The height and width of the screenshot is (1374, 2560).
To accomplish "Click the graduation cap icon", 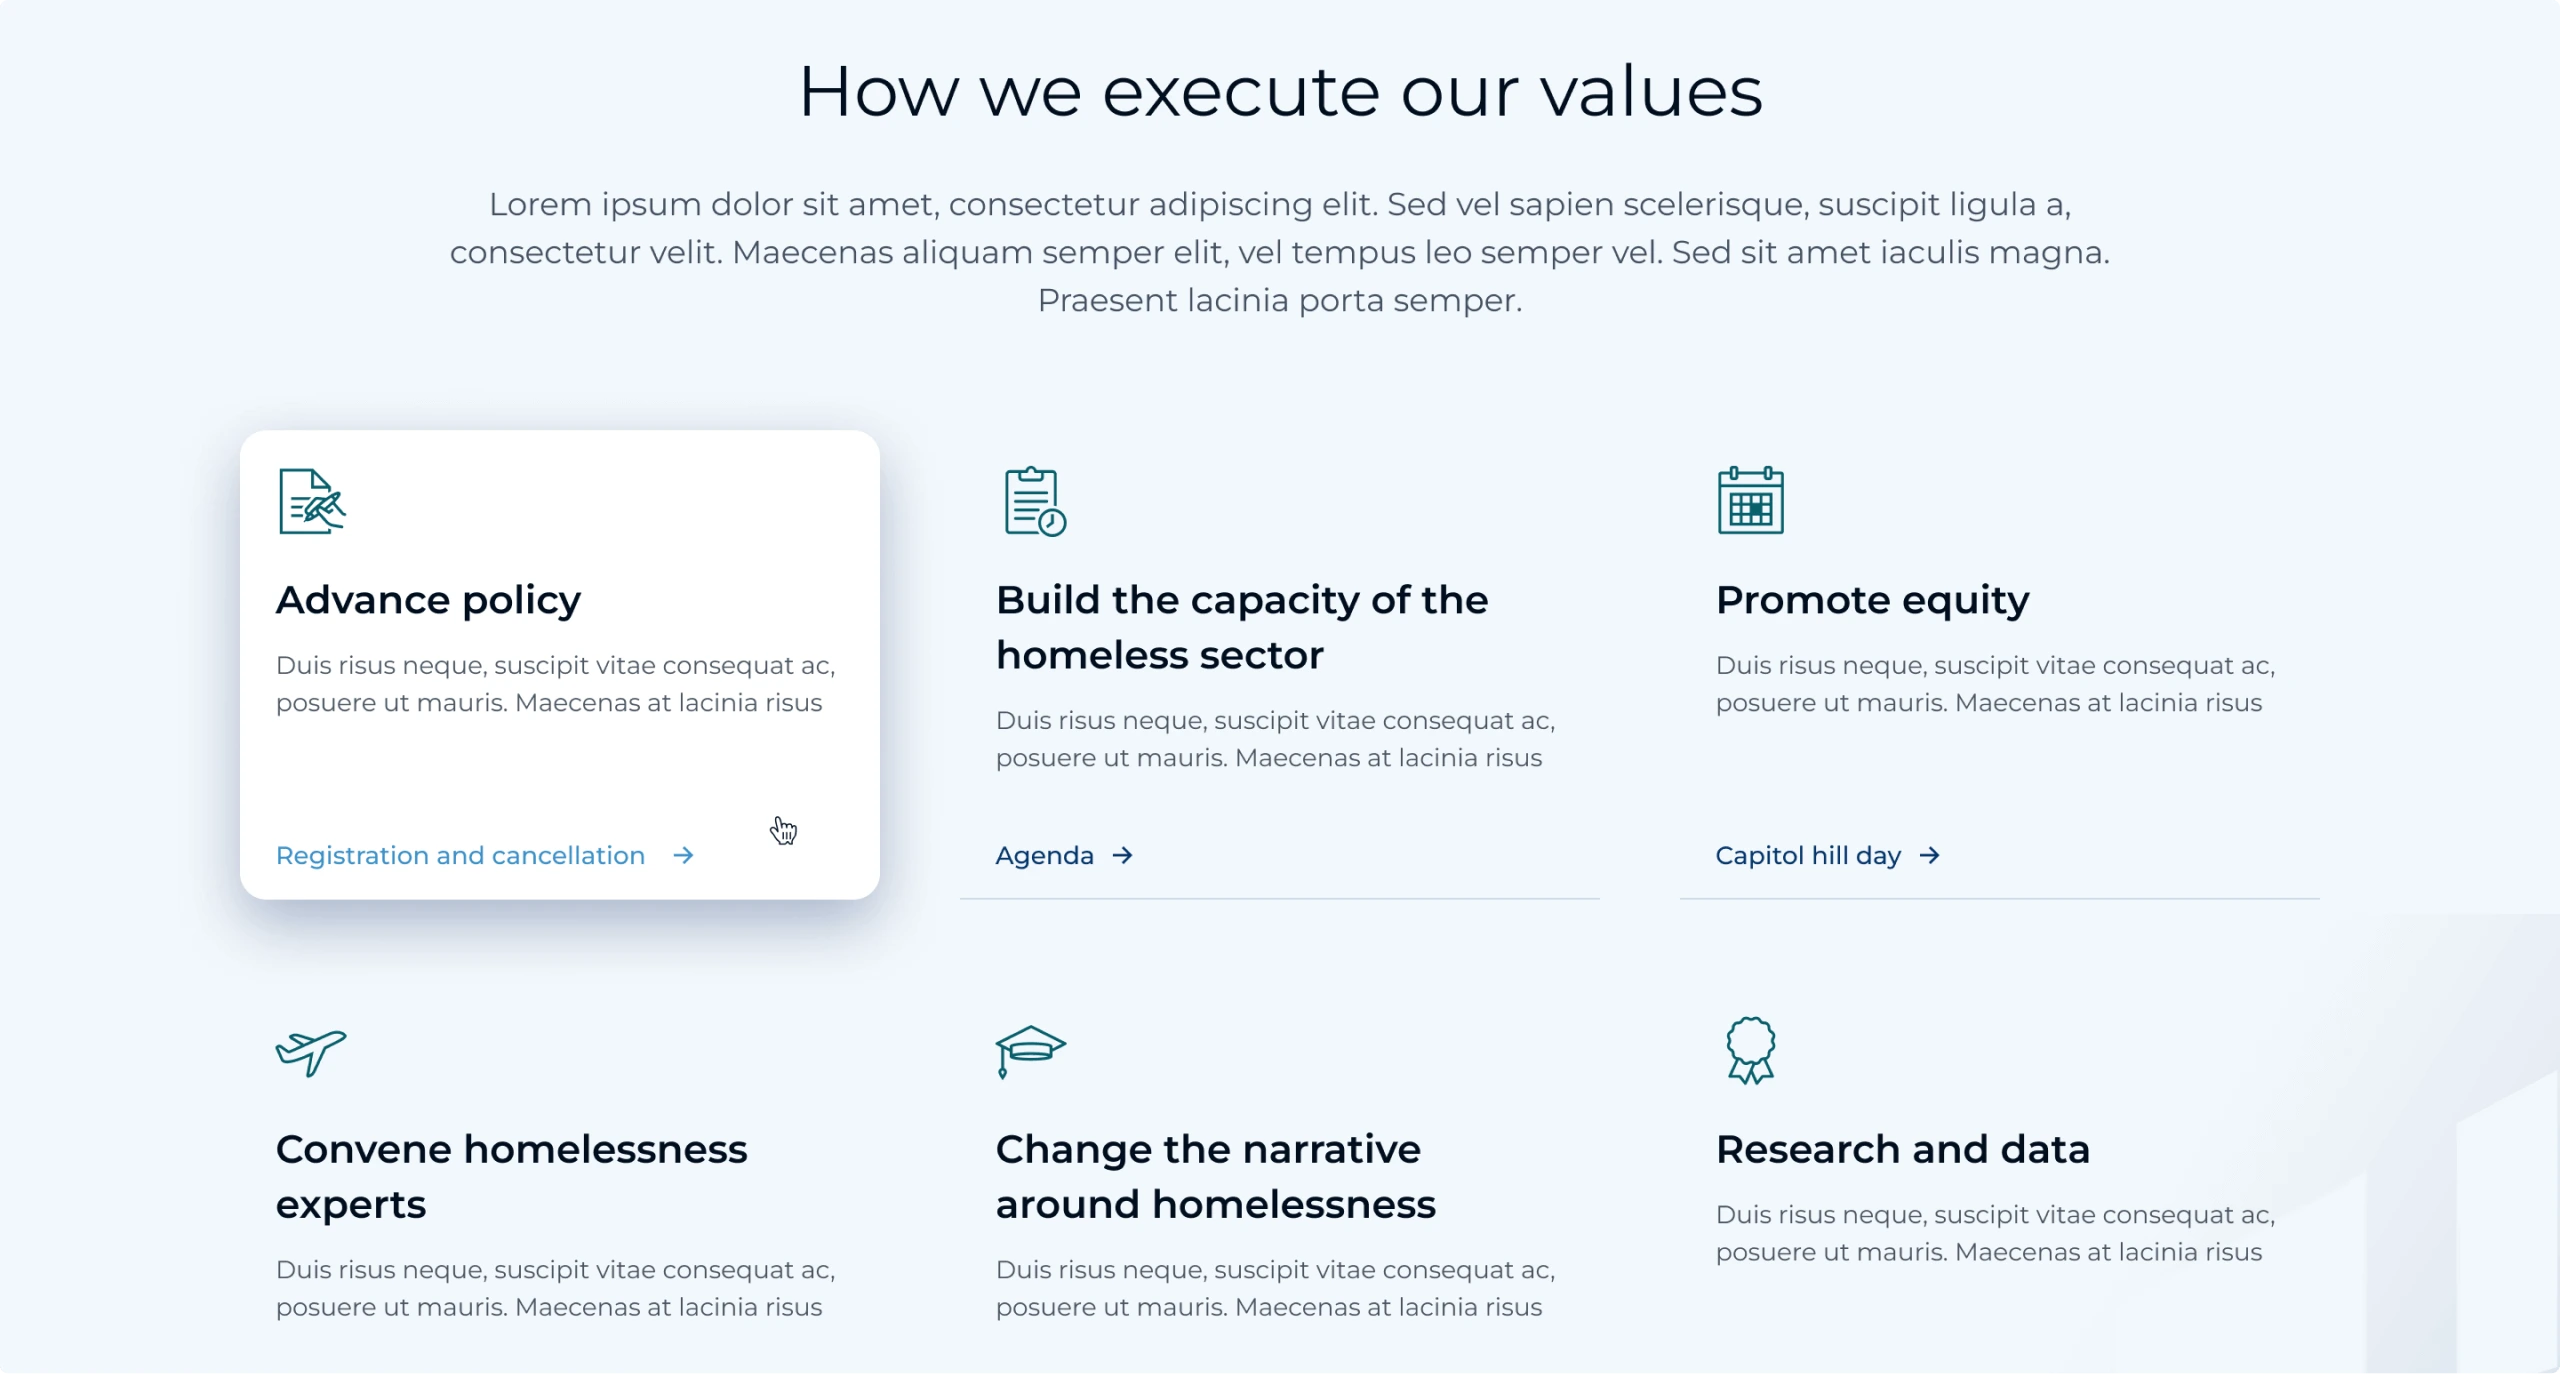I will 1031,1051.
